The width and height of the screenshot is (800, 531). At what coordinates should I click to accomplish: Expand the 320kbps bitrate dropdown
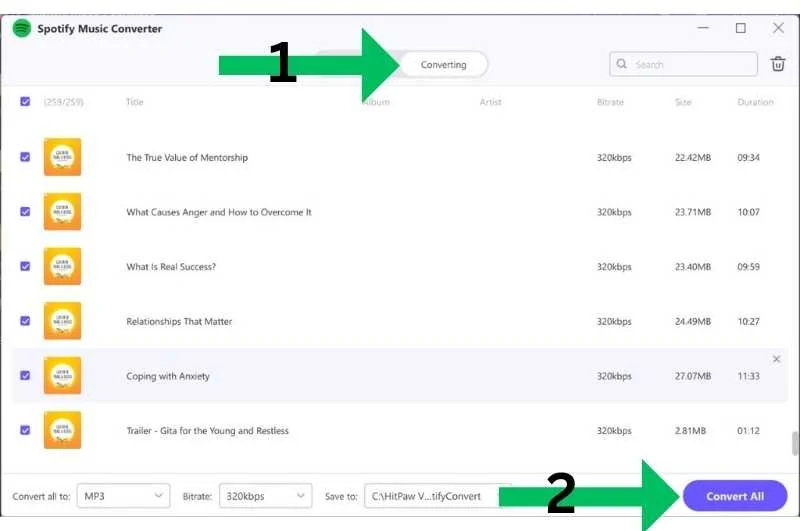pyautogui.click(x=265, y=496)
